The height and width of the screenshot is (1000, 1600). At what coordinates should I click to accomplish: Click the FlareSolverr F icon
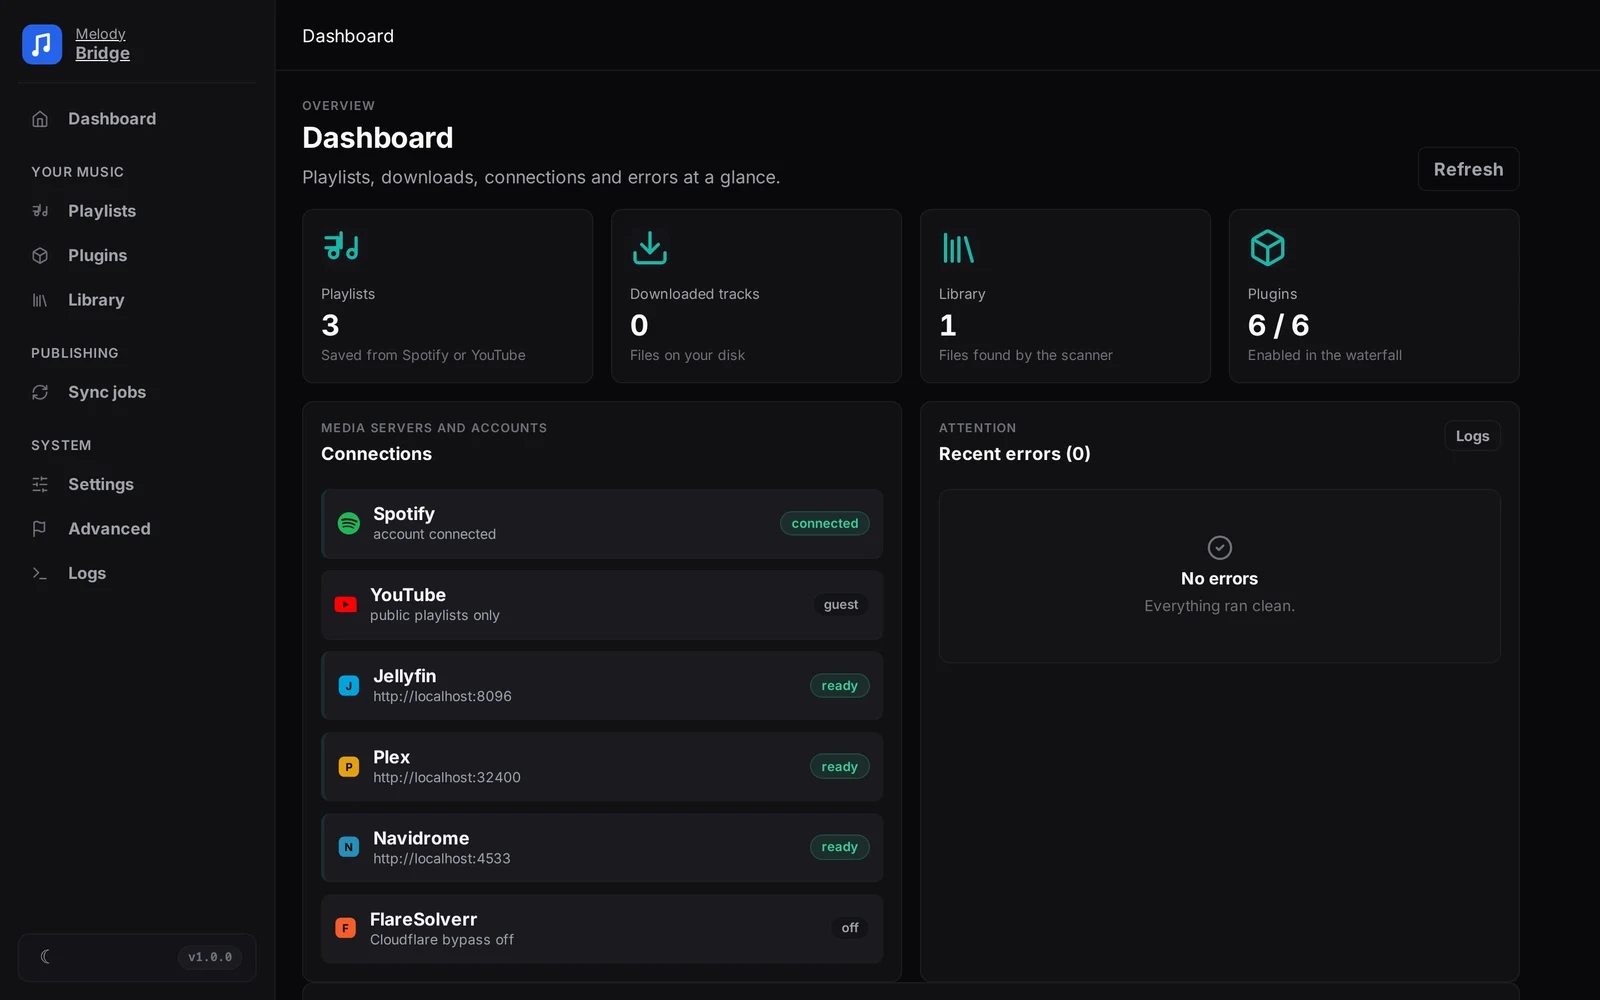(x=346, y=928)
